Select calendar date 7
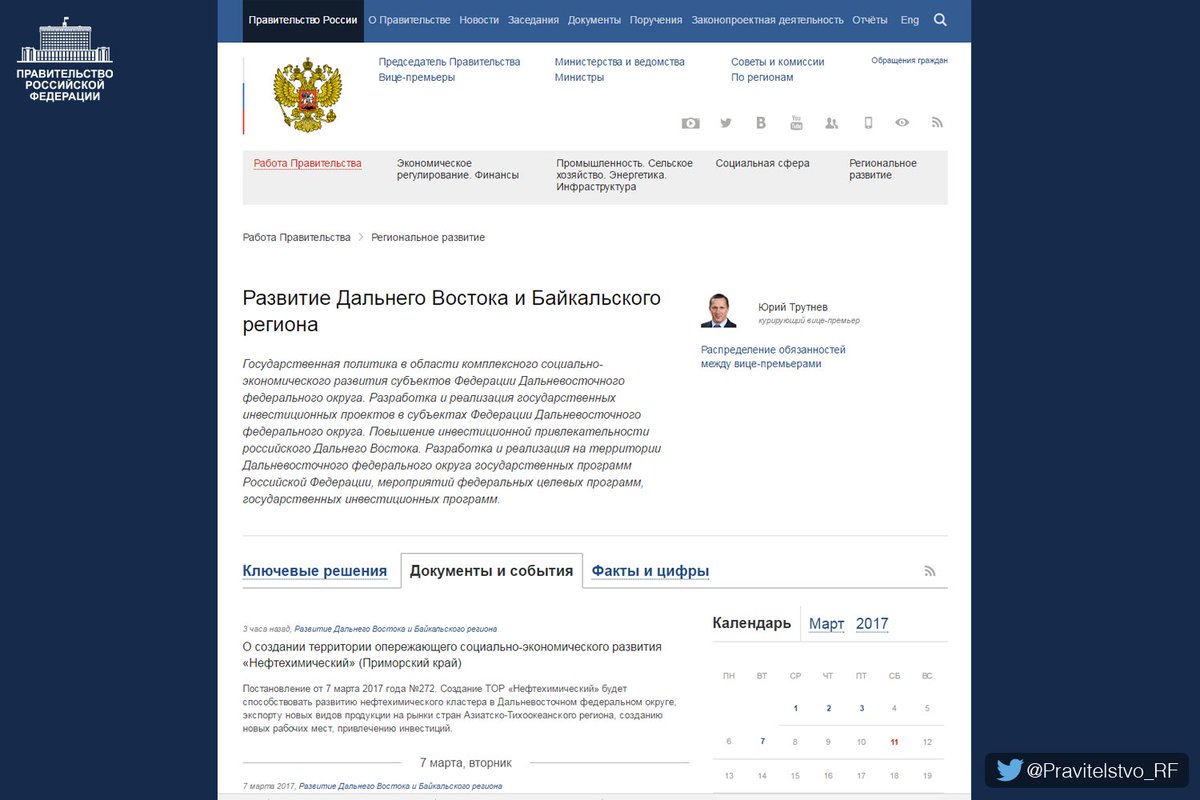Image resolution: width=1200 pixels, height=800 pixels. tap(762, 742)
